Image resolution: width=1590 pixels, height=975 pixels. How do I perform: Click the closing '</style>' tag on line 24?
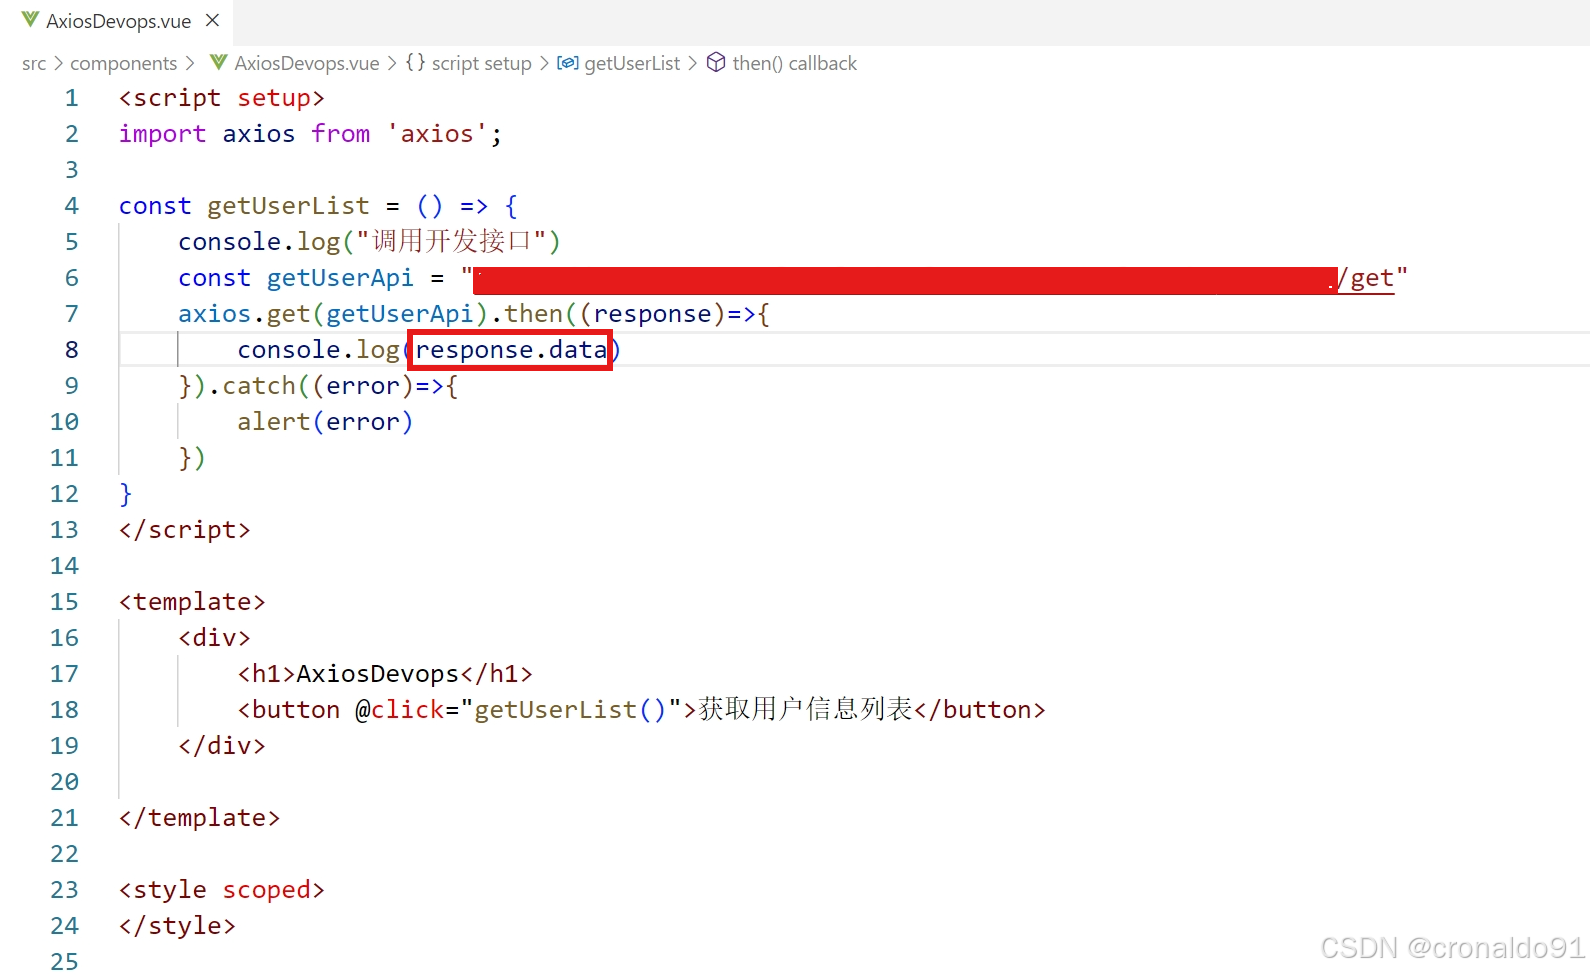click(178, 926)
